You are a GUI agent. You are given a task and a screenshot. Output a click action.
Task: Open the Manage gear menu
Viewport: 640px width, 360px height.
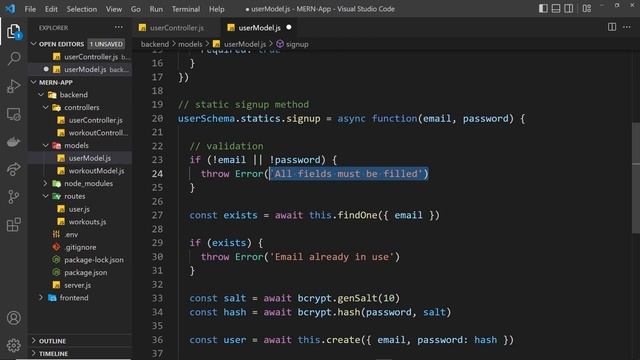[13, 345]
